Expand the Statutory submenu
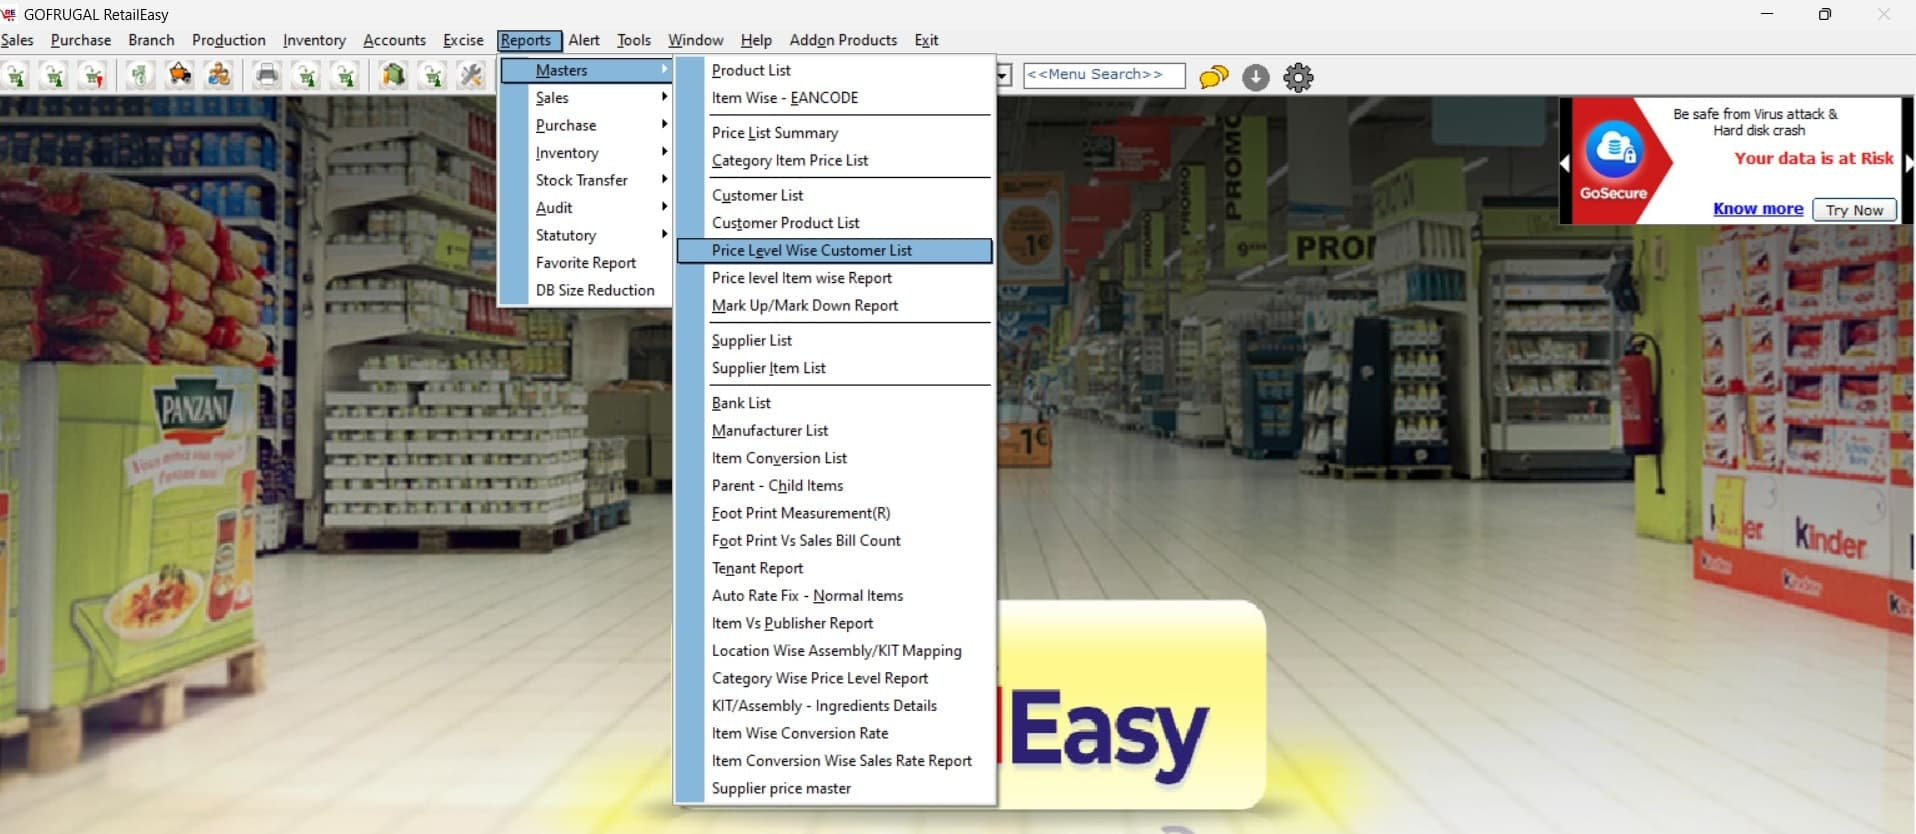This screenshot has width=1916, height=834. click(586, 235)
